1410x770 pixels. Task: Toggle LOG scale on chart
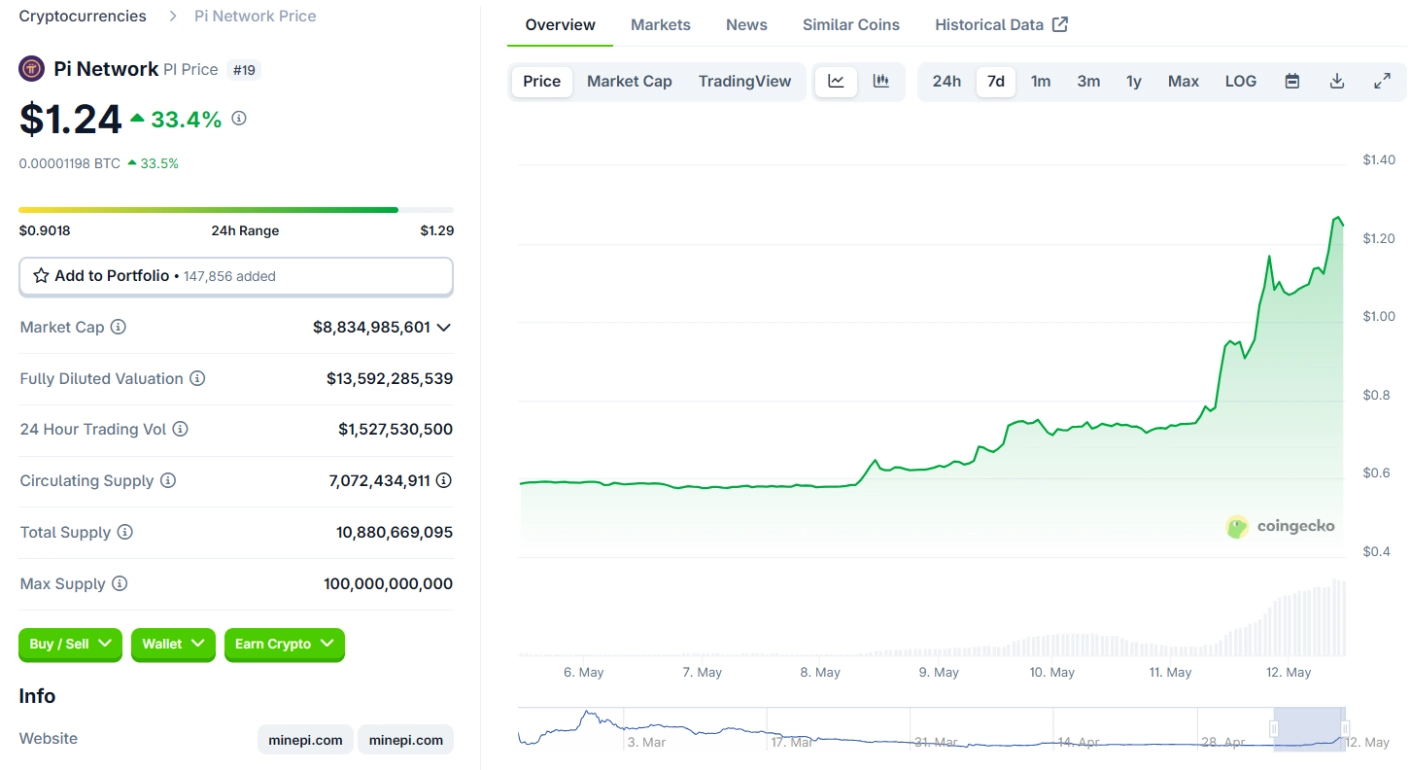coord(1241,81)
